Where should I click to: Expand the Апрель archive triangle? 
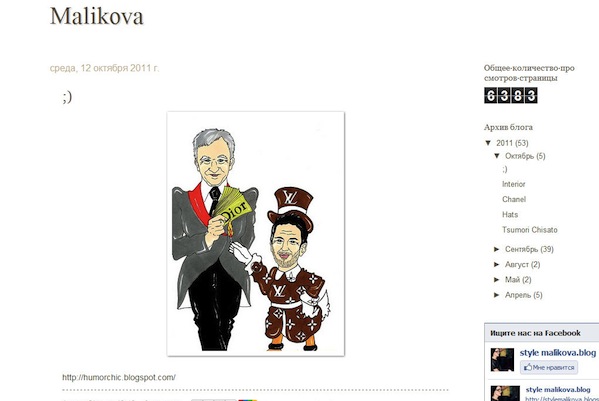coord(497,295)
